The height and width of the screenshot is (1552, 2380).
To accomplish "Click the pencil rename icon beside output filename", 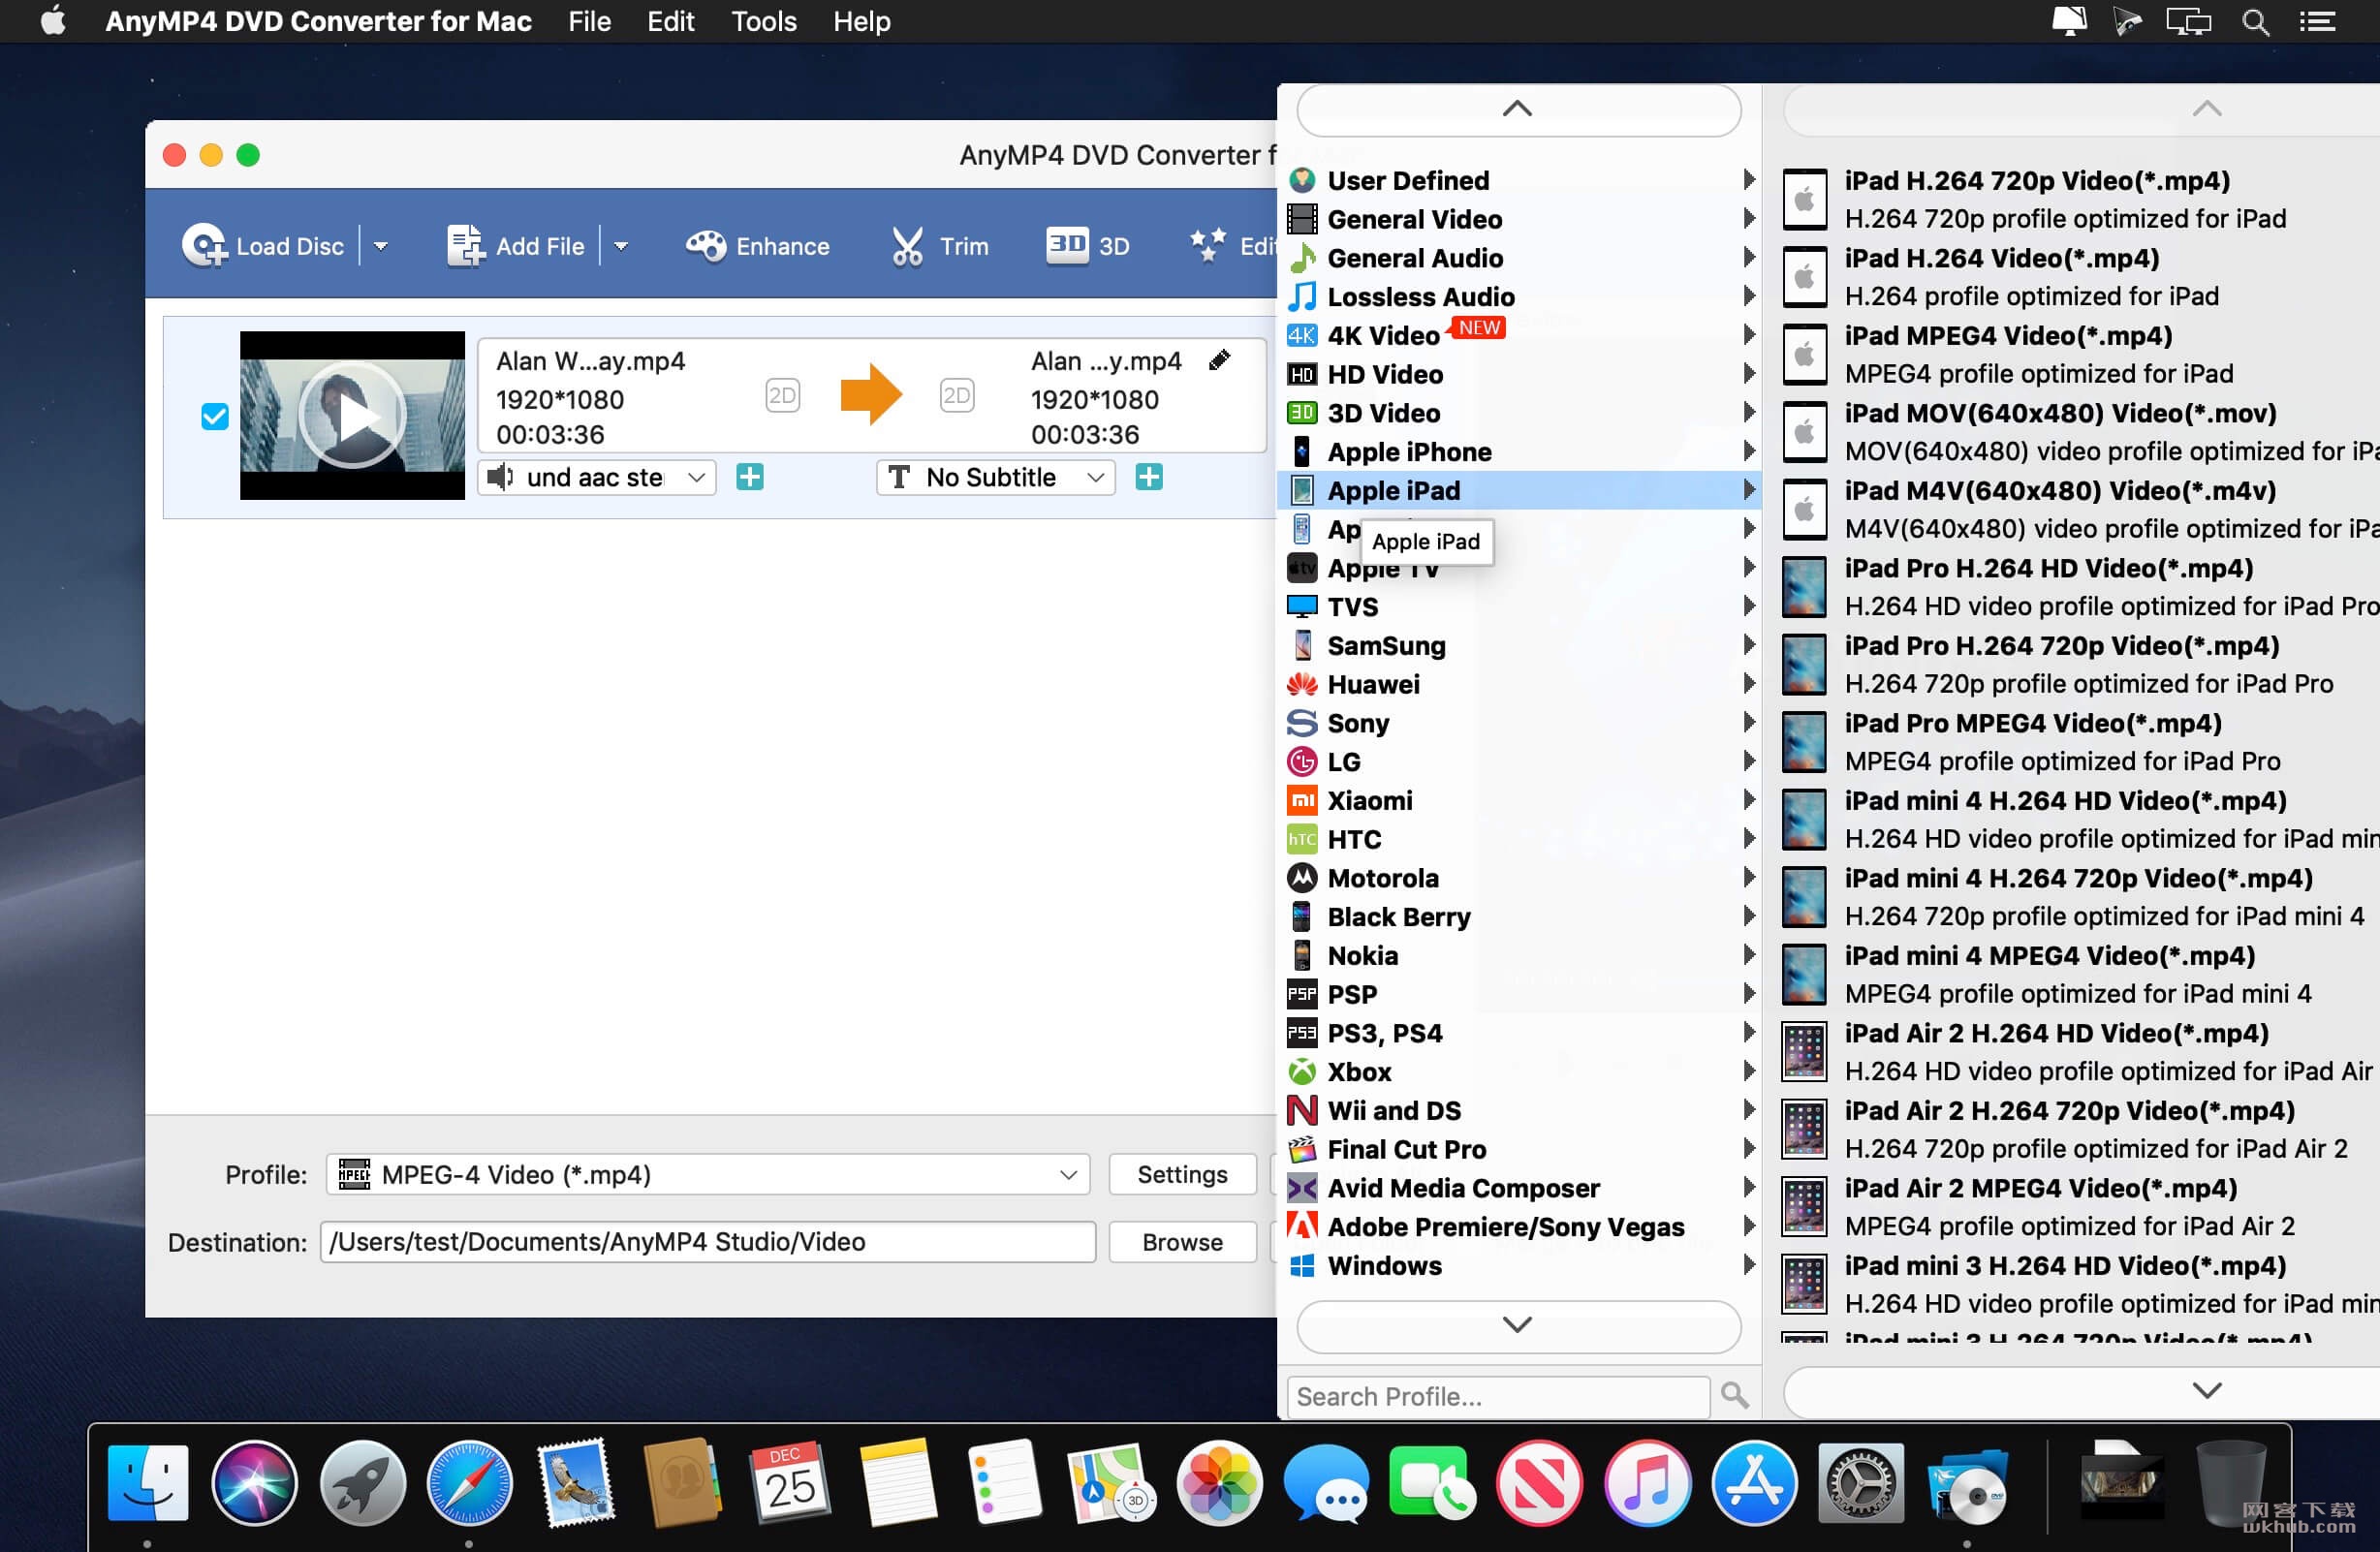I will point(1219,360).
